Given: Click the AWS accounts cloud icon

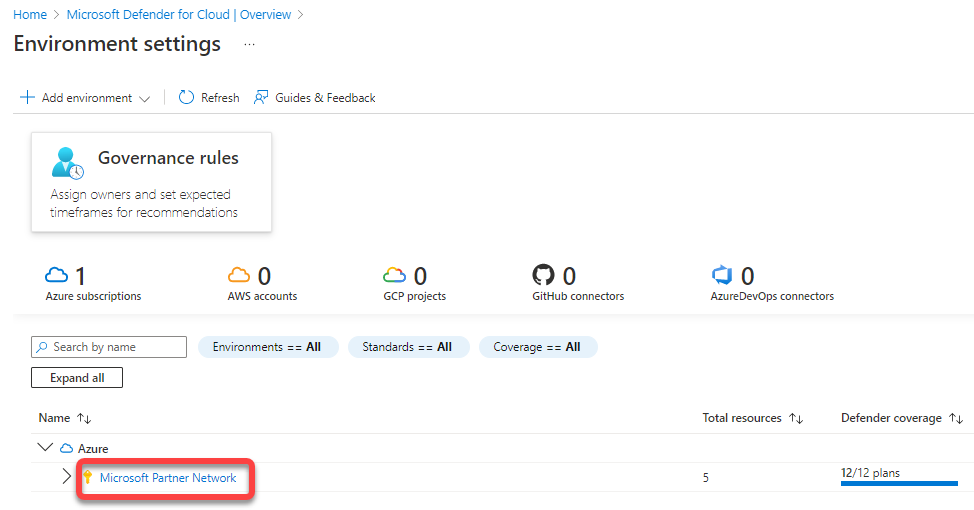Looking at the screenshot, I should [239, 275].
